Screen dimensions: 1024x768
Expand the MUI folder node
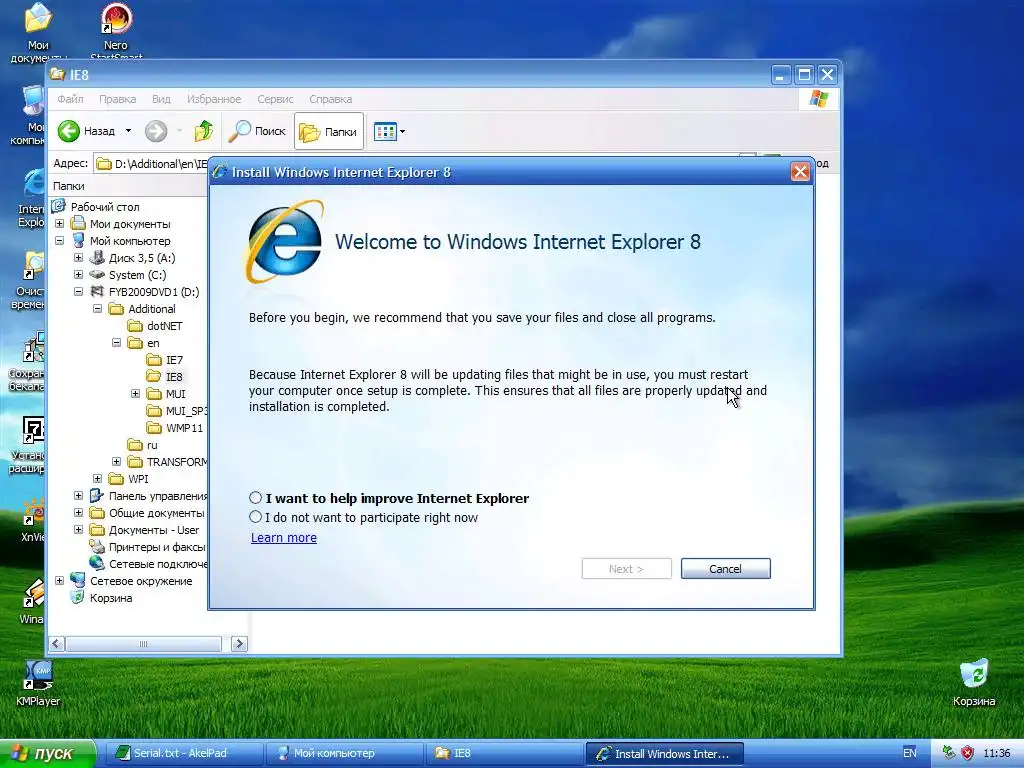coord(135,394)
